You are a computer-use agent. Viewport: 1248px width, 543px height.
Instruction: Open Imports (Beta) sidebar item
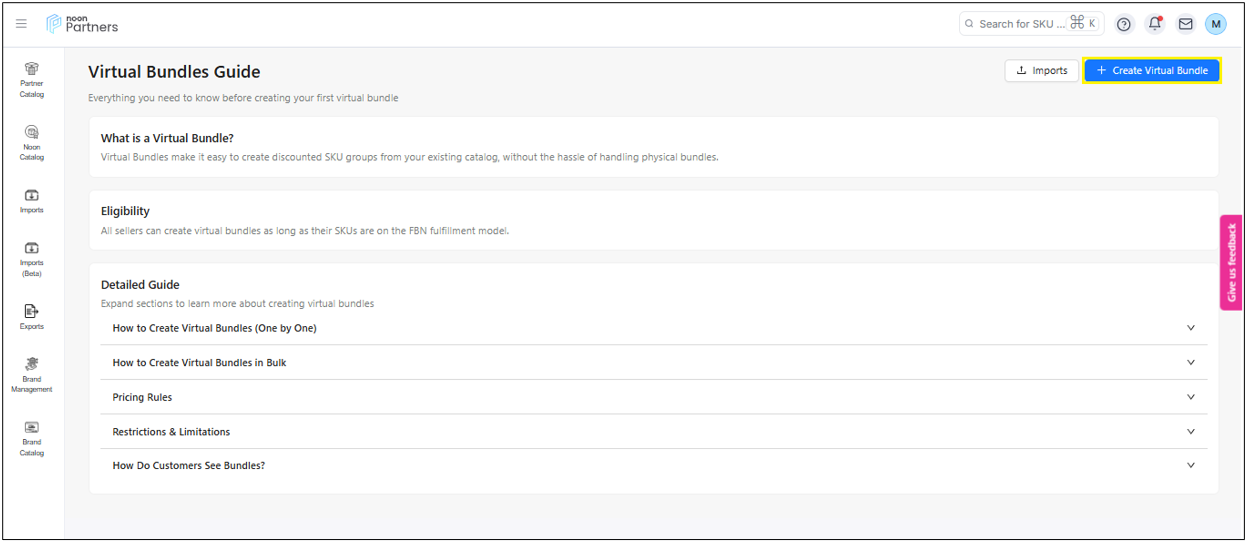32,259
